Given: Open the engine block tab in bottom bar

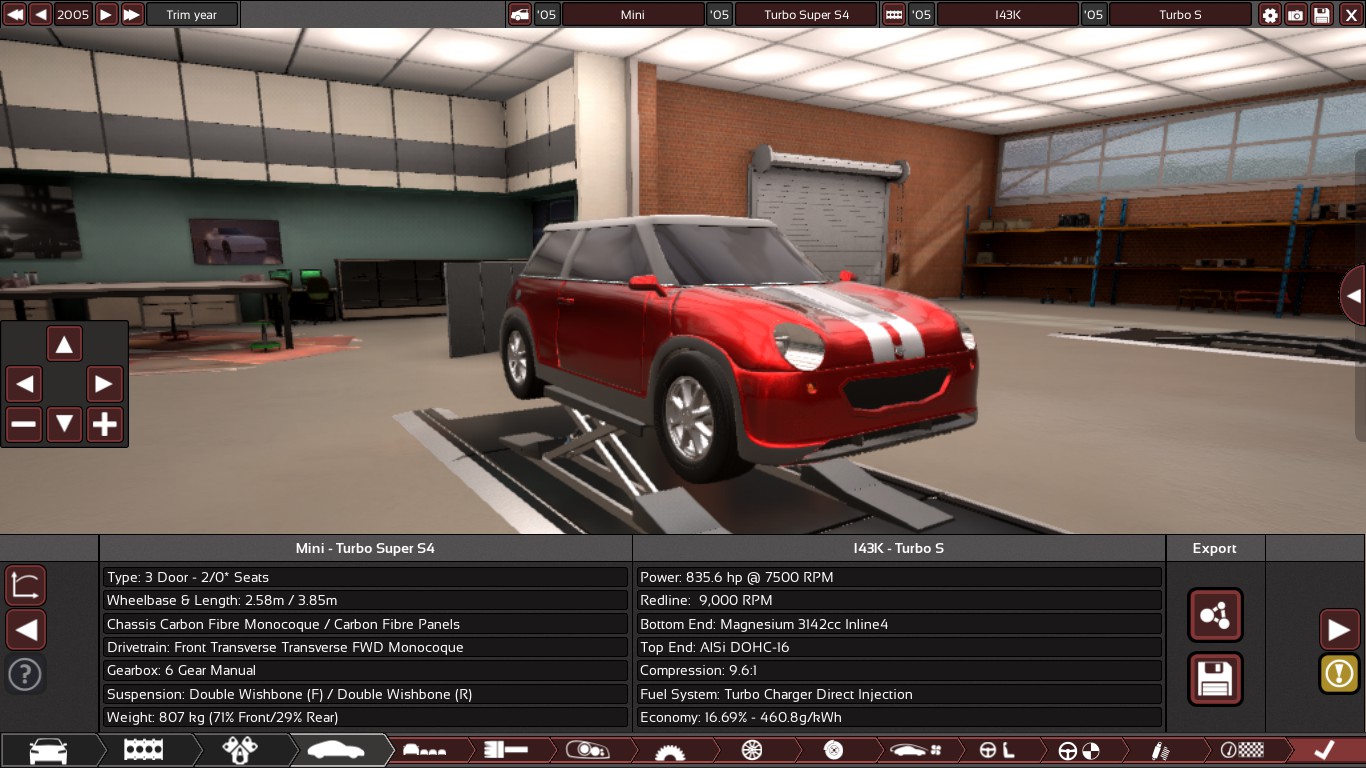Looking at the screenshot, I should pos(143,750).
